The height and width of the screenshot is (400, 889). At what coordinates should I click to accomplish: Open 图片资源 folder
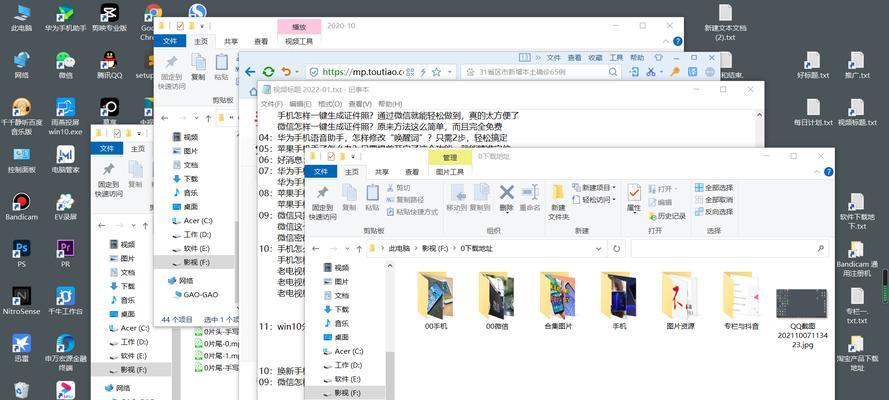[x=680, y=299]
